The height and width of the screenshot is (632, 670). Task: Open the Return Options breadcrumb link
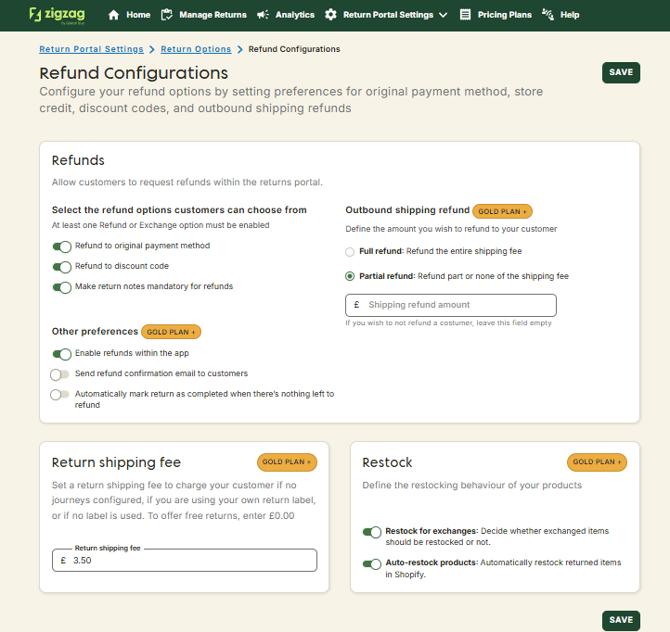pos(195,49)
